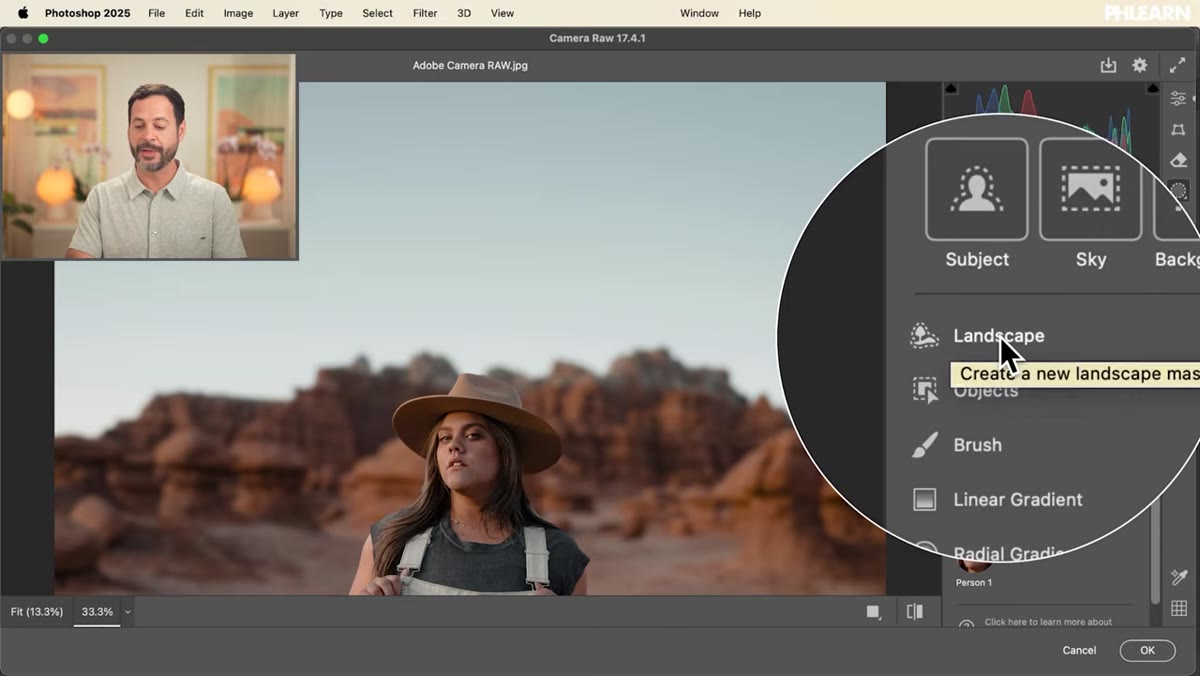Select the Masking tool icon

click(1179, 191)
